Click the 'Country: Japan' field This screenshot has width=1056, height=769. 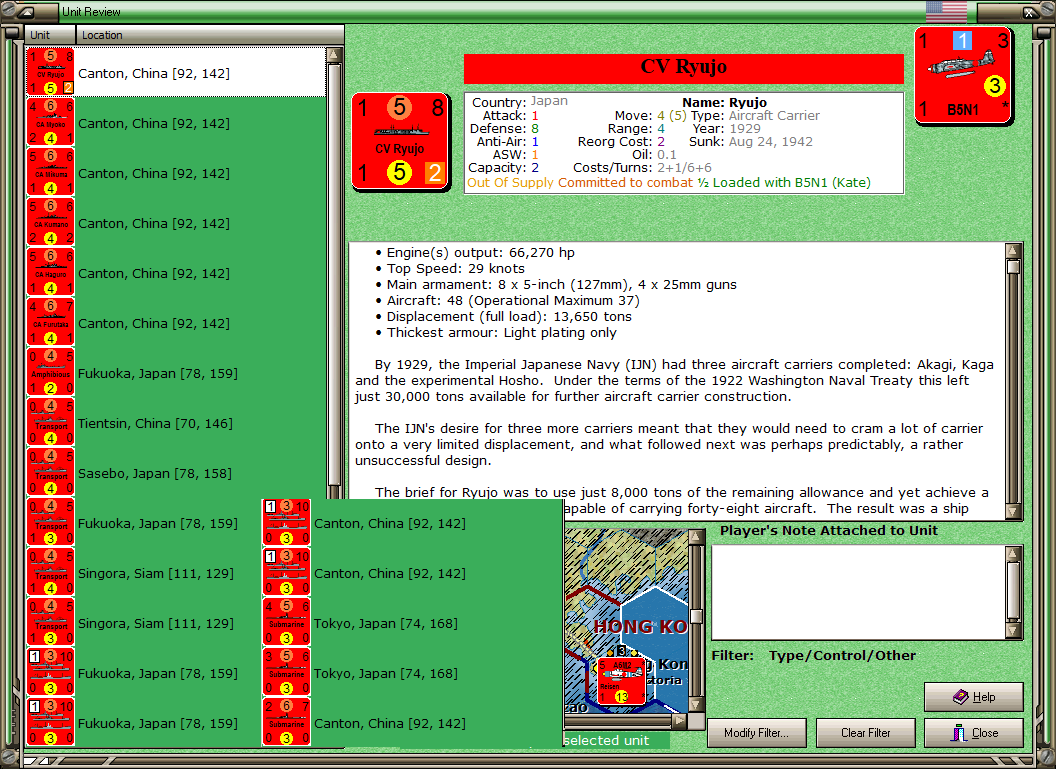click(519, 102)
